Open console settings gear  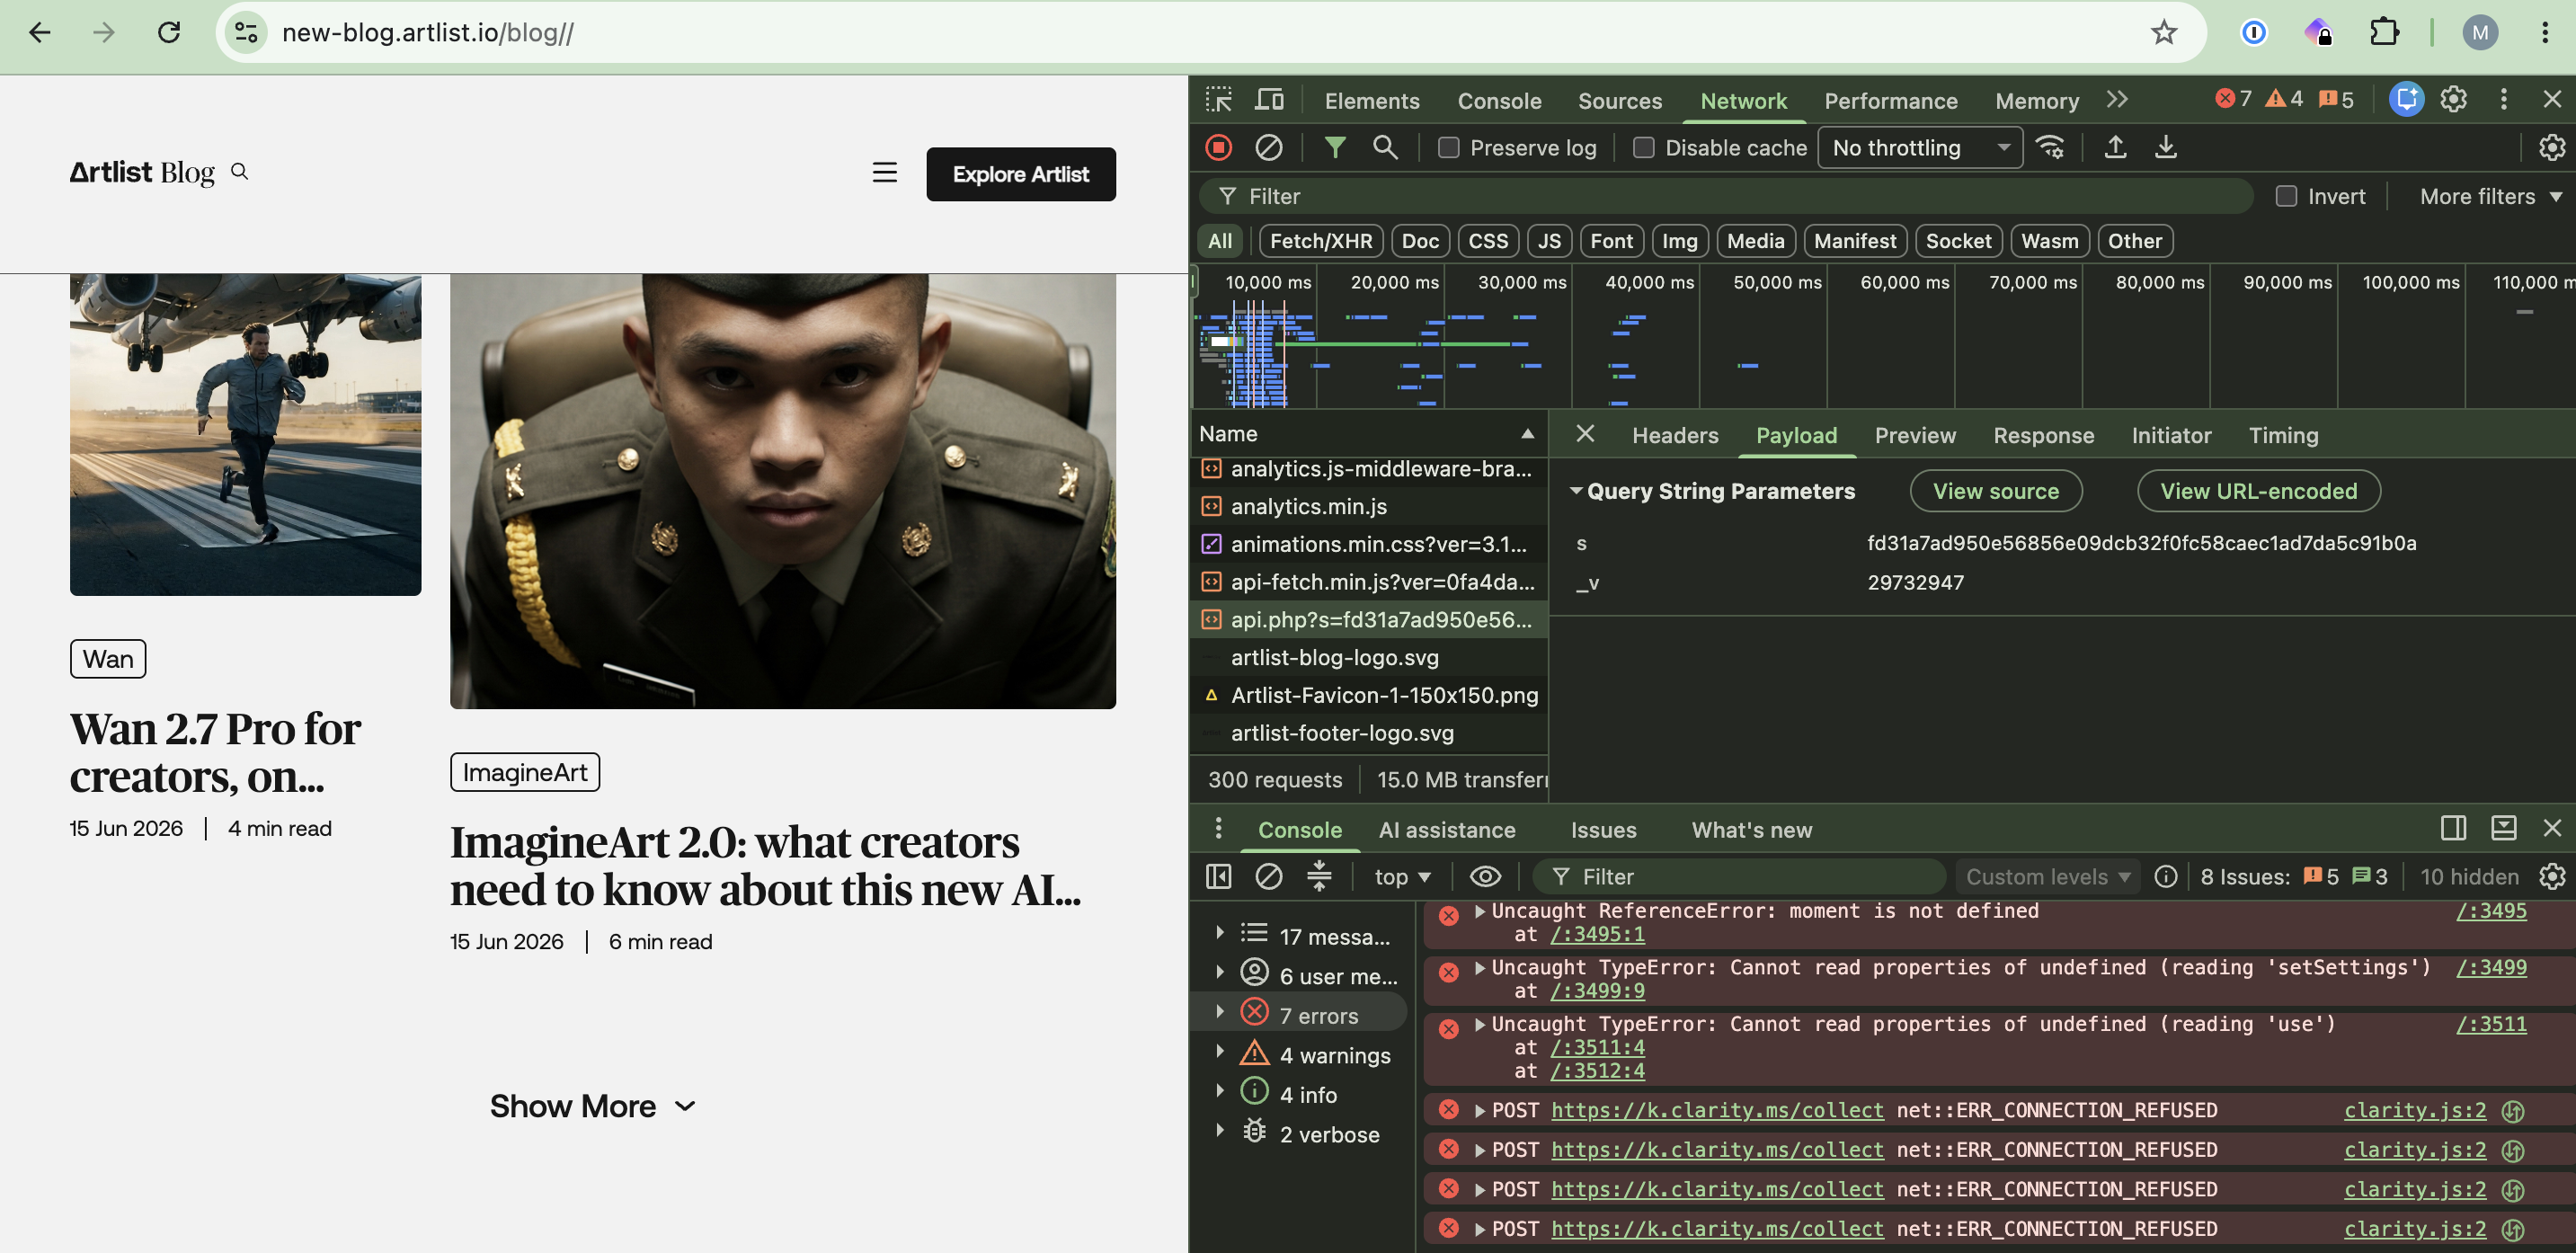(x=2551, y=877)
